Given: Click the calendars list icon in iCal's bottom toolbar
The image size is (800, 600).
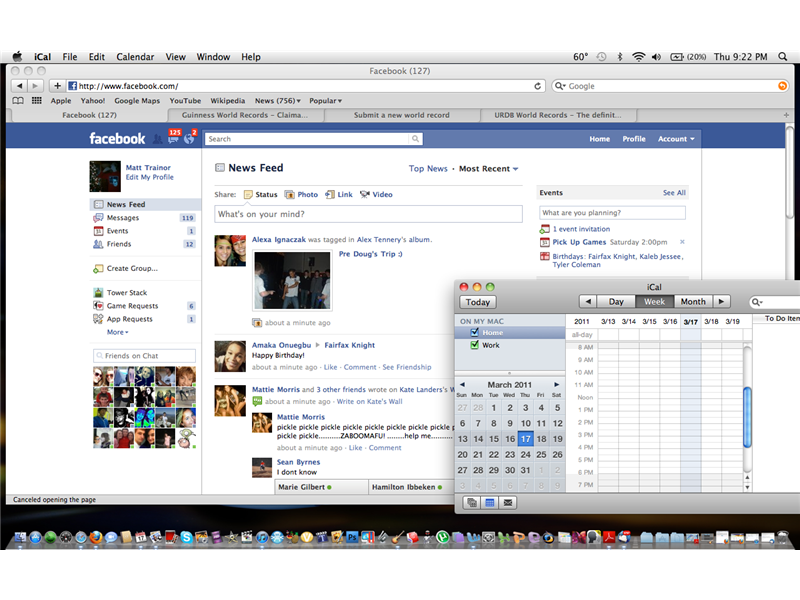Looking at the screenshot, I should point(471,503).
